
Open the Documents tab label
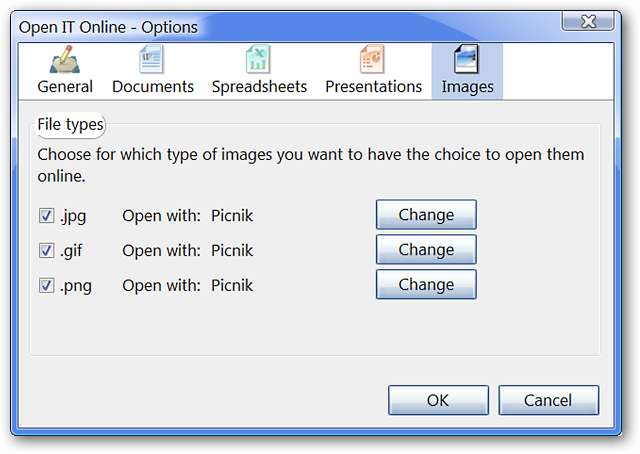(152, 87)
